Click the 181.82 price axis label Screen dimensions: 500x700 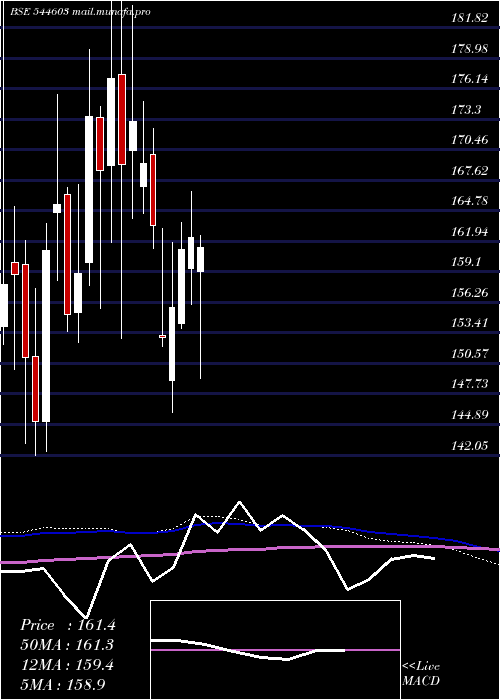pos(469,18)
